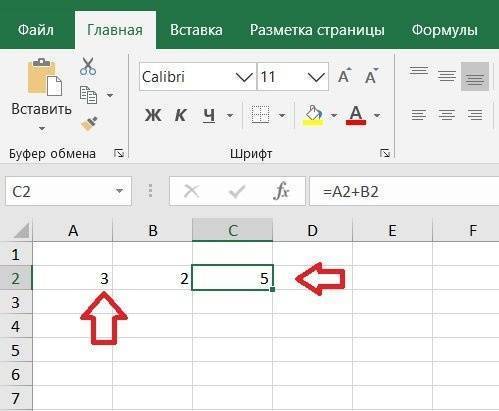Select row 1 header
Image resolution: width=499 pixels, height=411 pixels.
(16, 254)
